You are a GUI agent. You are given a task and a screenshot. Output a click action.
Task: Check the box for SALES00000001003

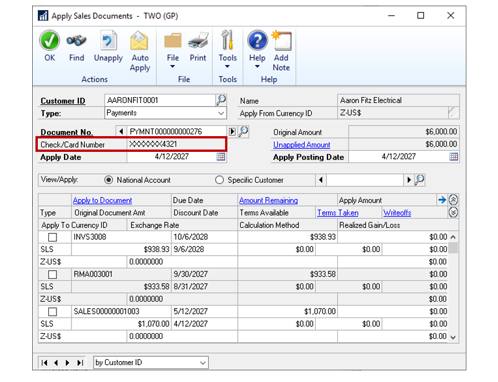(53, 312)
